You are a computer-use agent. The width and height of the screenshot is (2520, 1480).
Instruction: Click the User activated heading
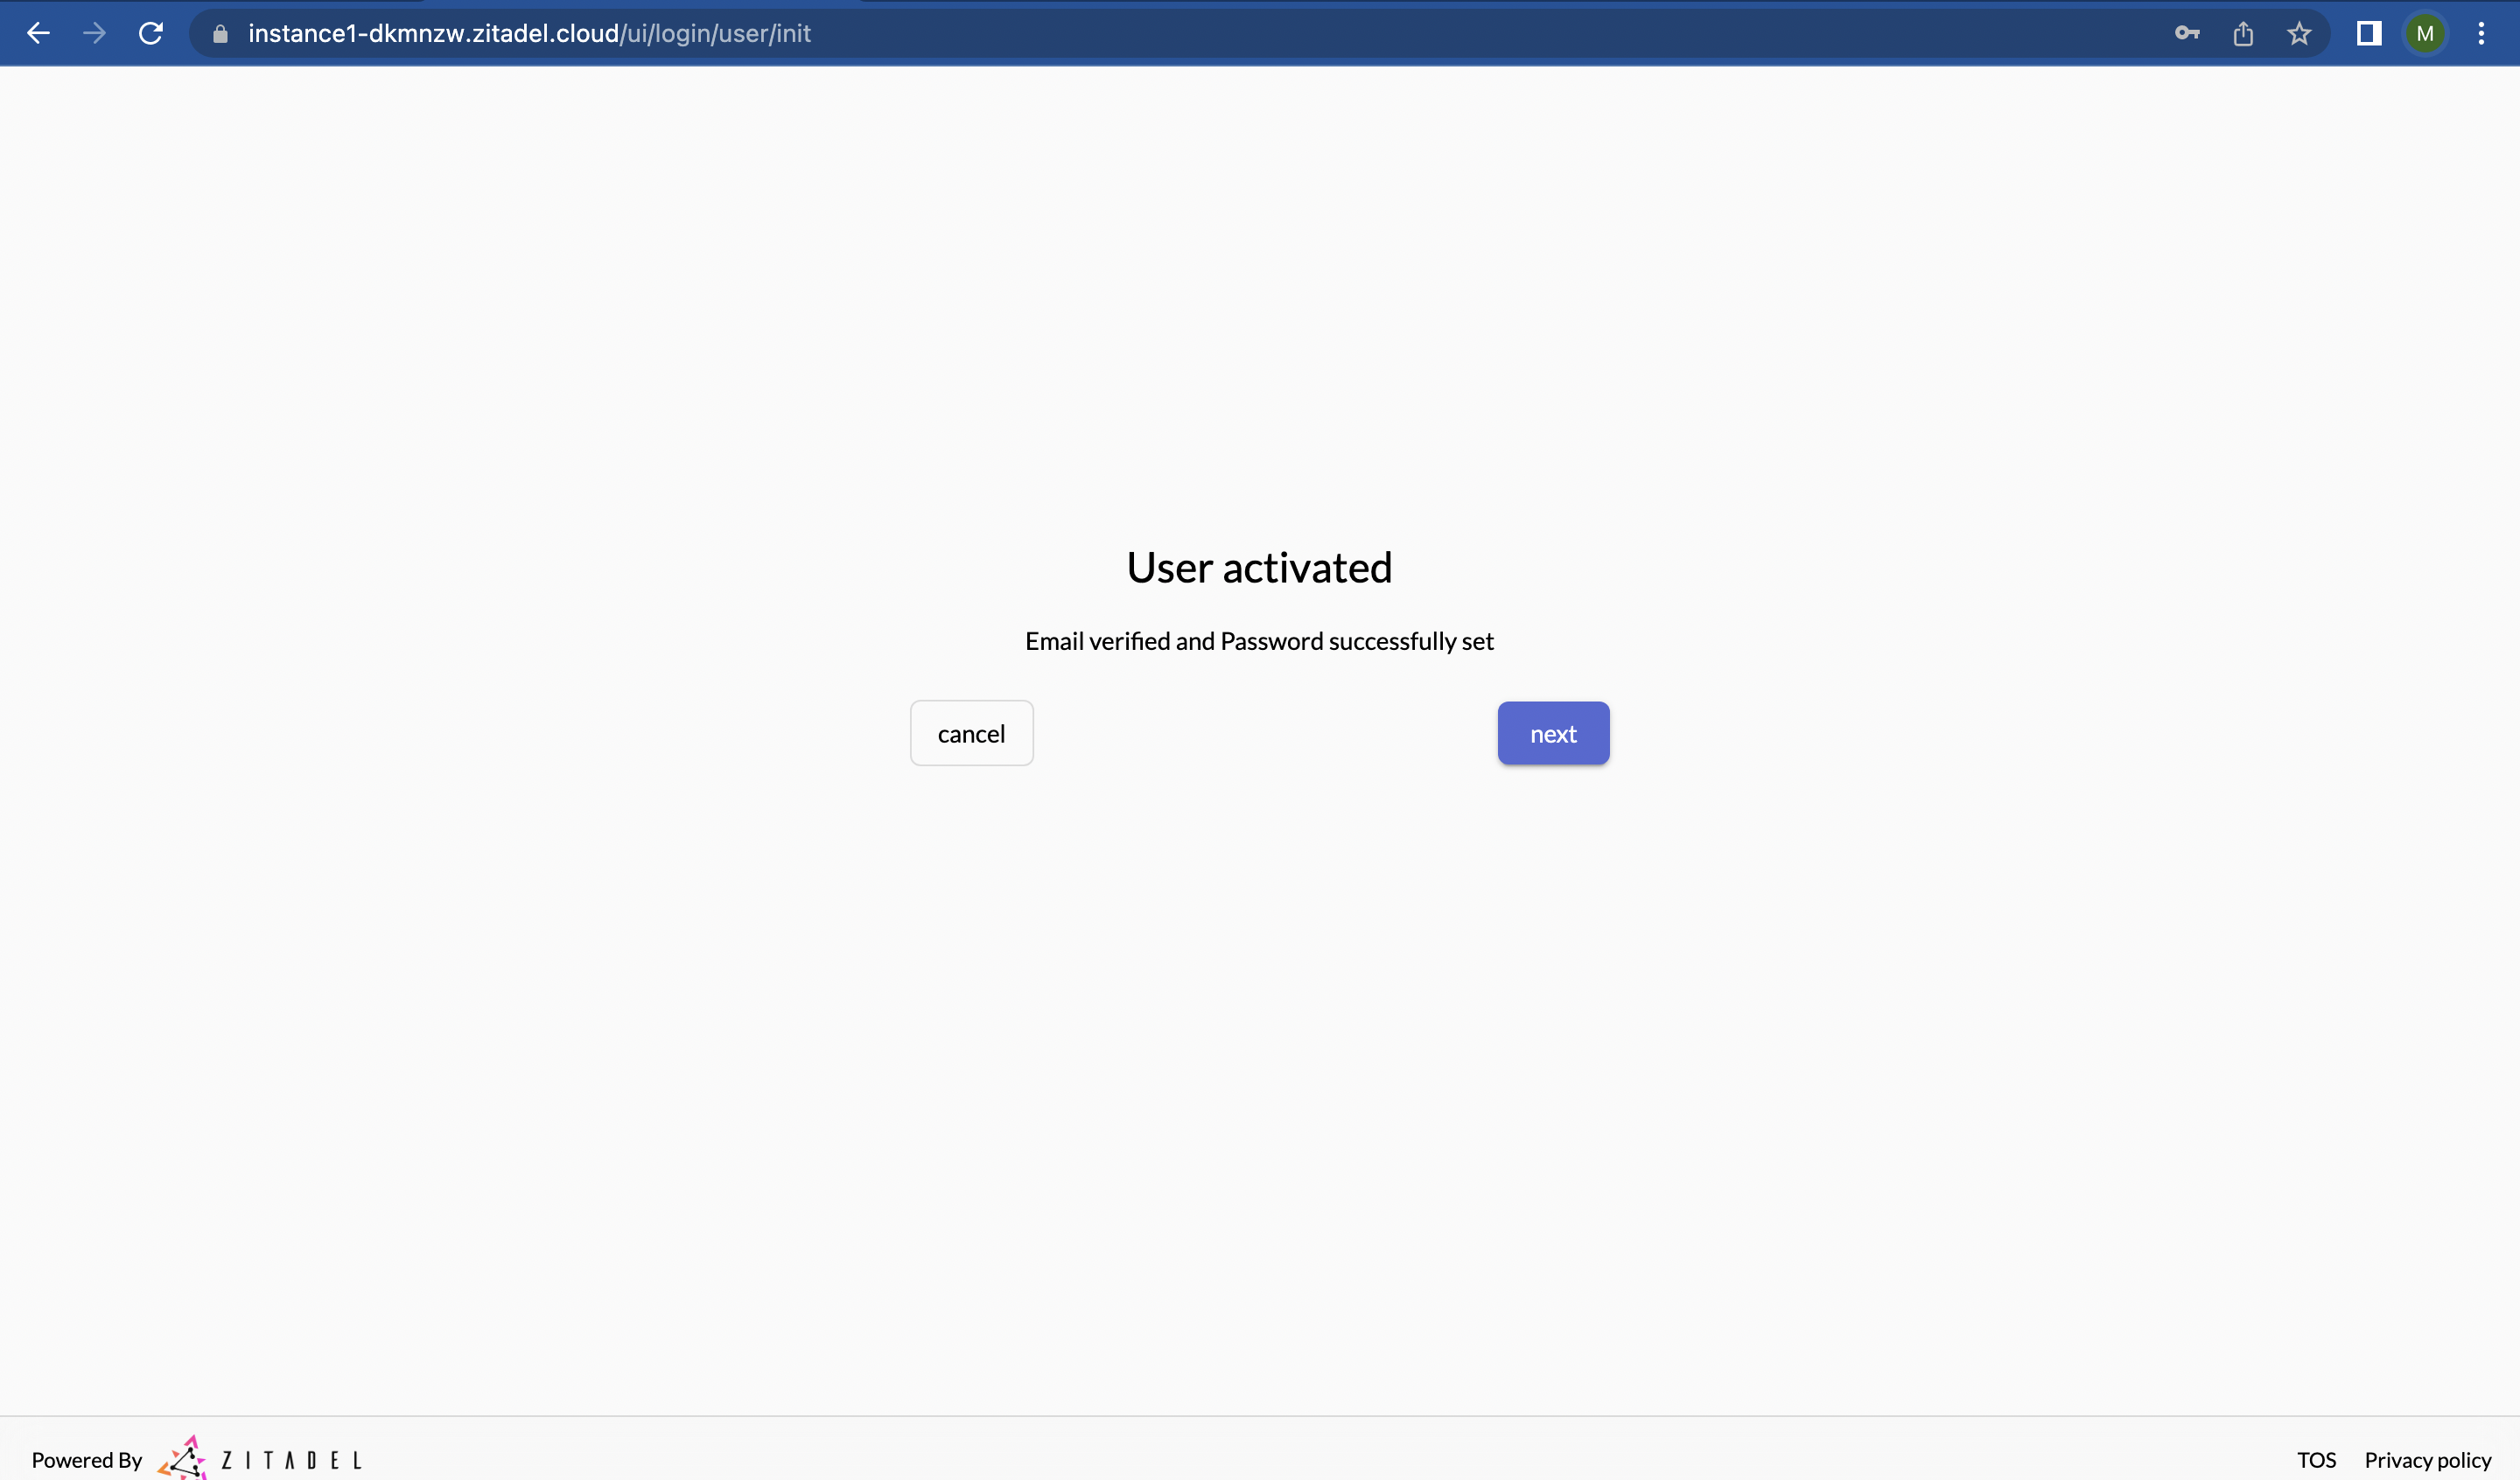[1259, 568]
